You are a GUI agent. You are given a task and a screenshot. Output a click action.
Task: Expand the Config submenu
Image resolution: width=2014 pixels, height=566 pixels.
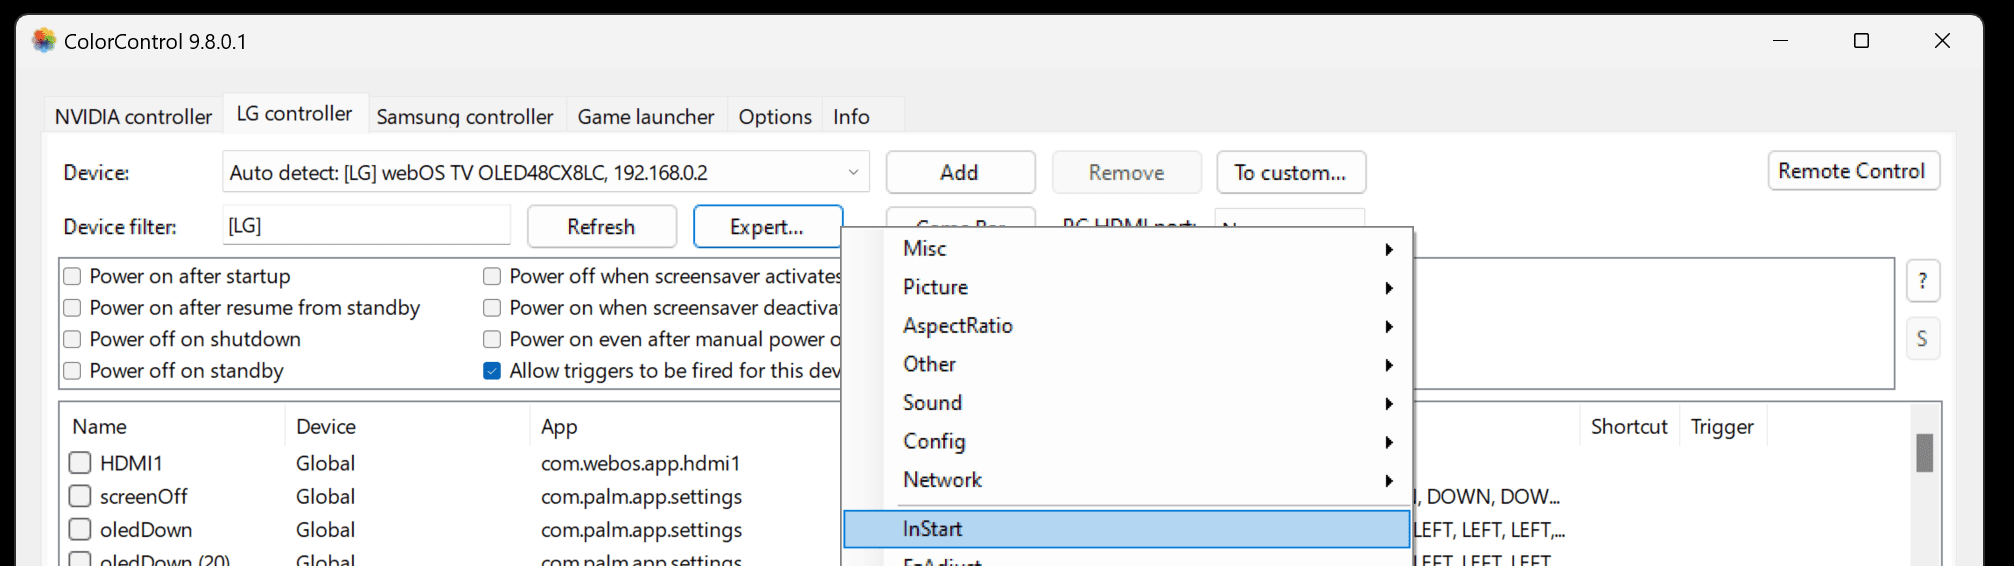1128,441
